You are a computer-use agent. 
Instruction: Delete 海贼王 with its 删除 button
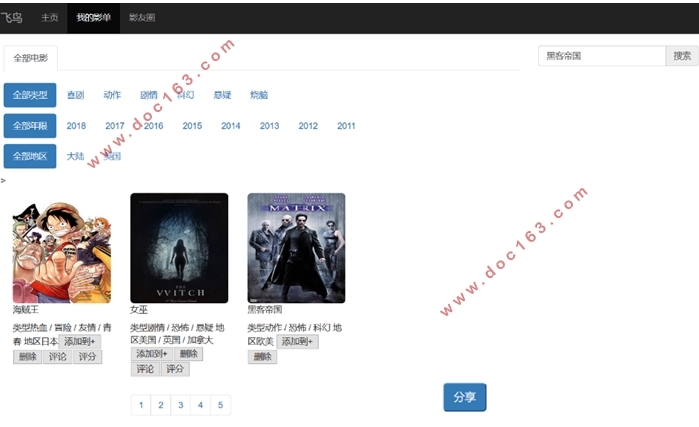click(28, 357)
